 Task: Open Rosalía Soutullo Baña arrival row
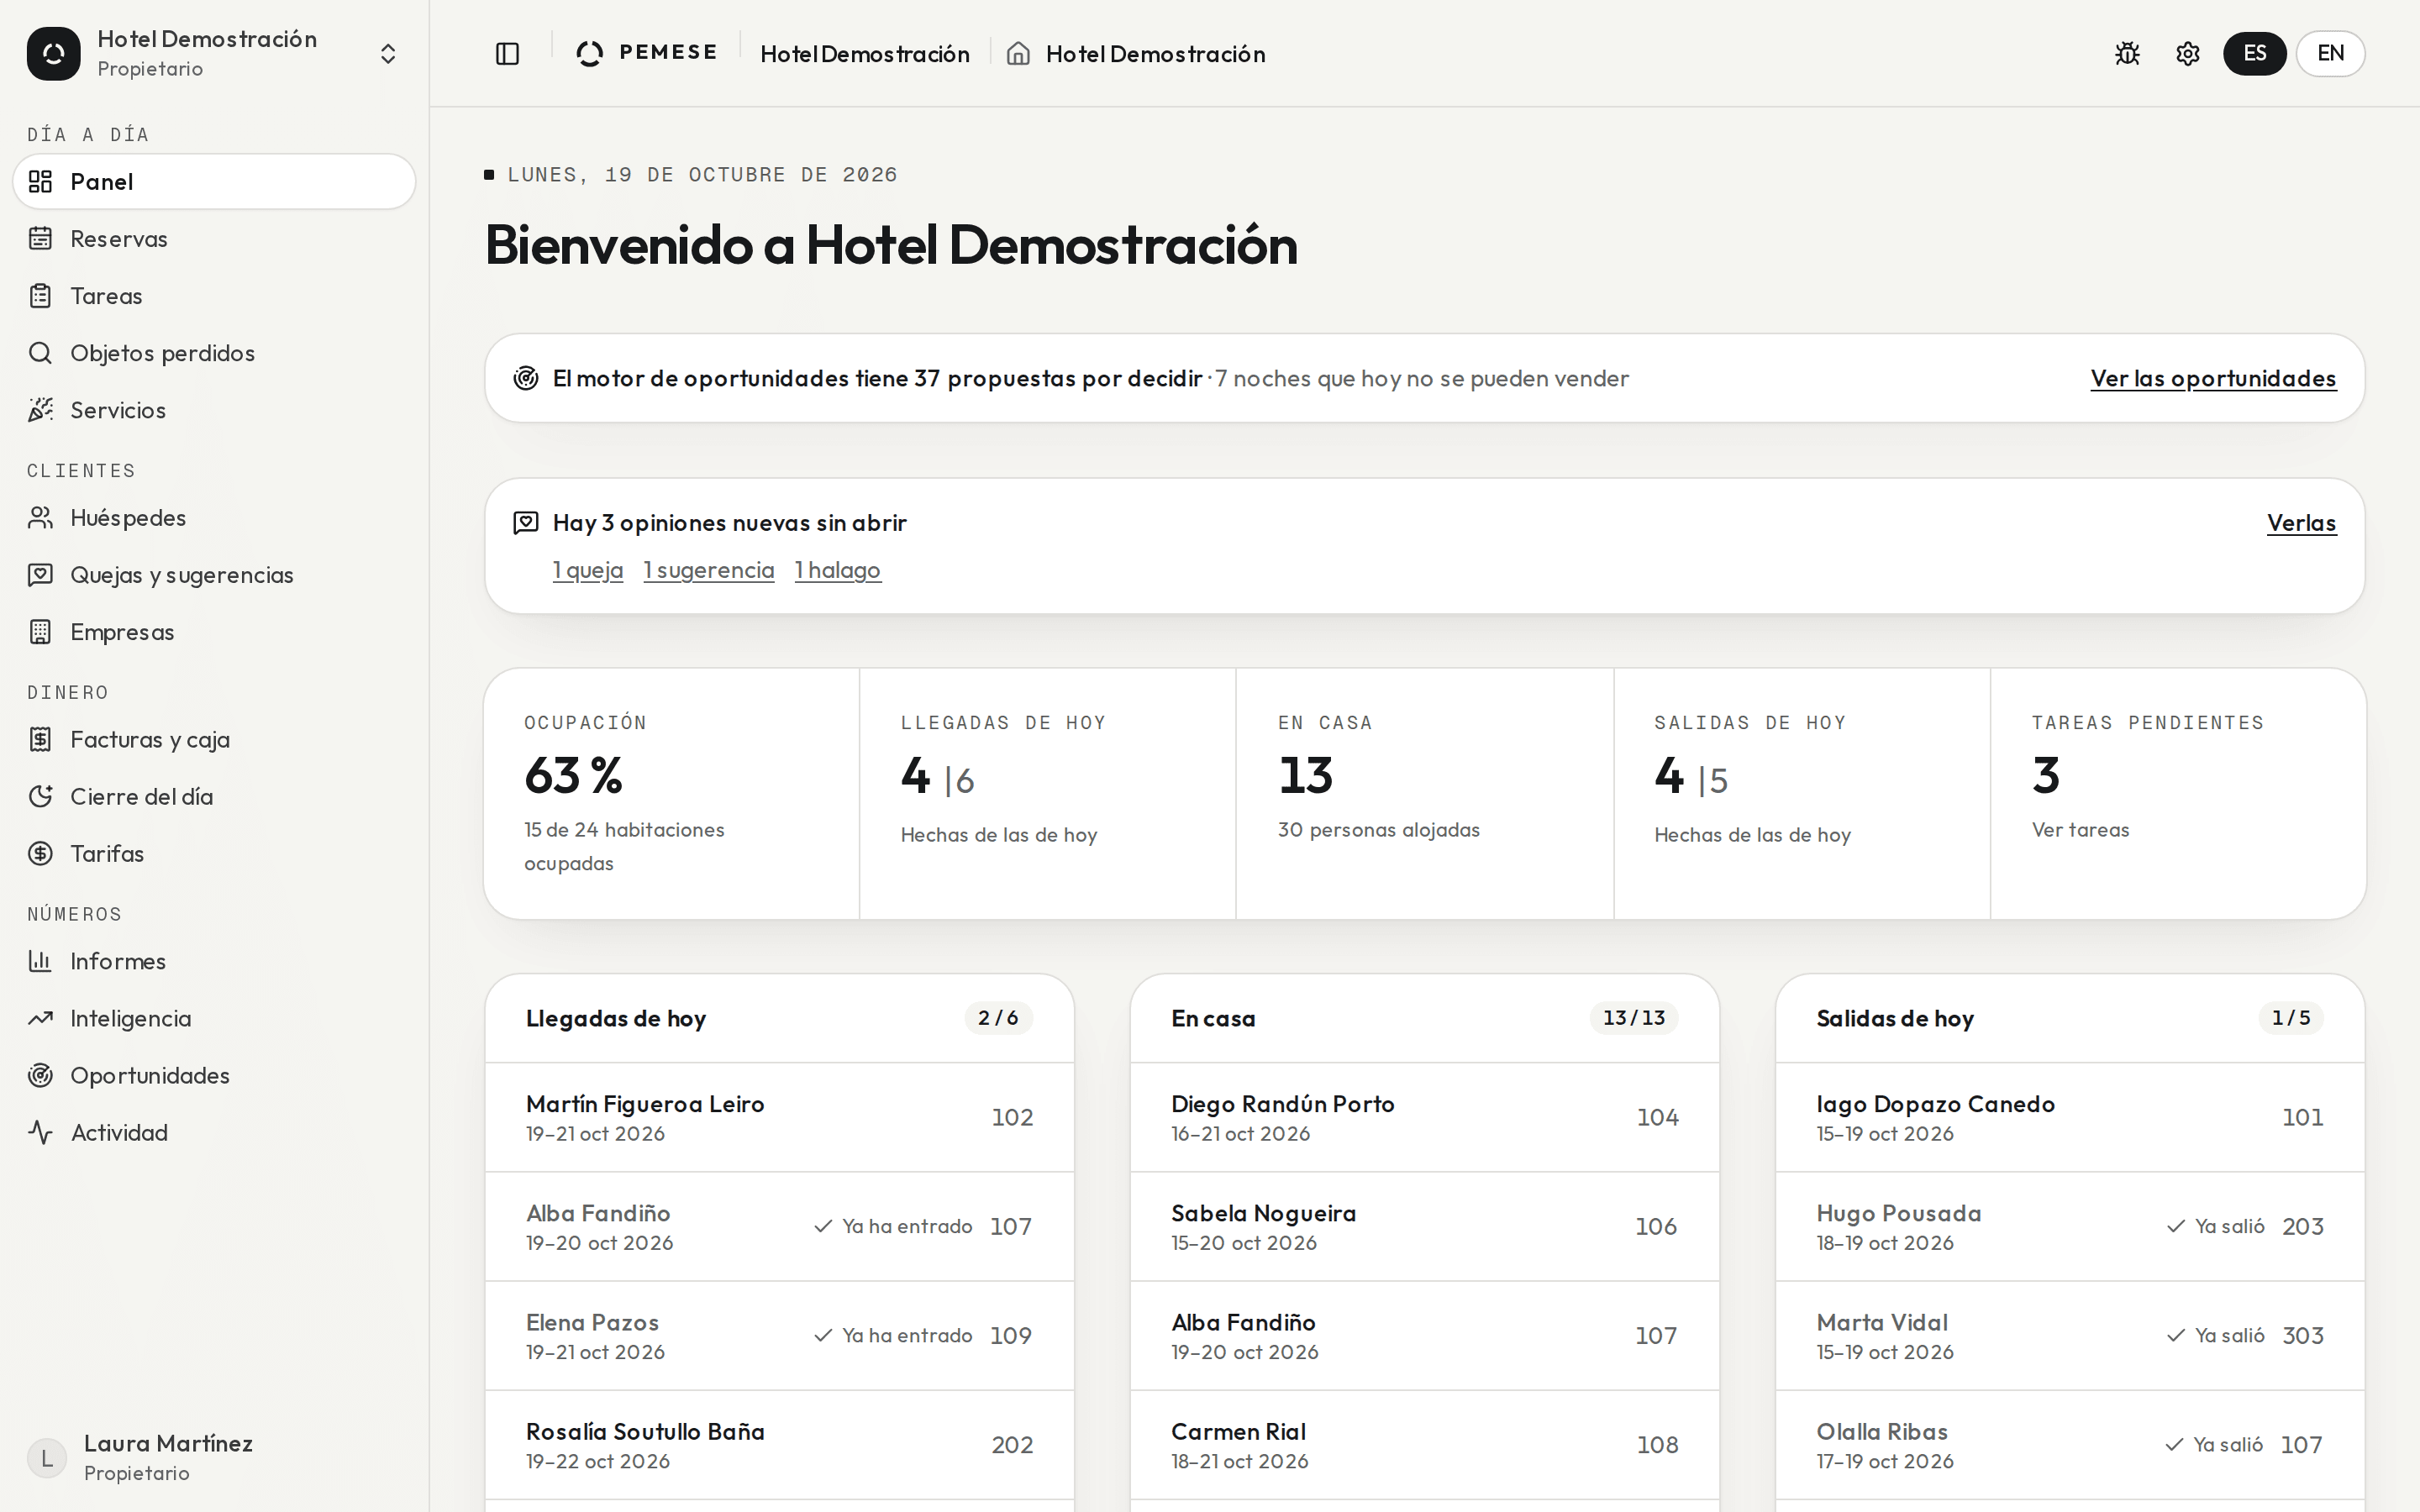pyautogui.click(x=780, y=1445)
